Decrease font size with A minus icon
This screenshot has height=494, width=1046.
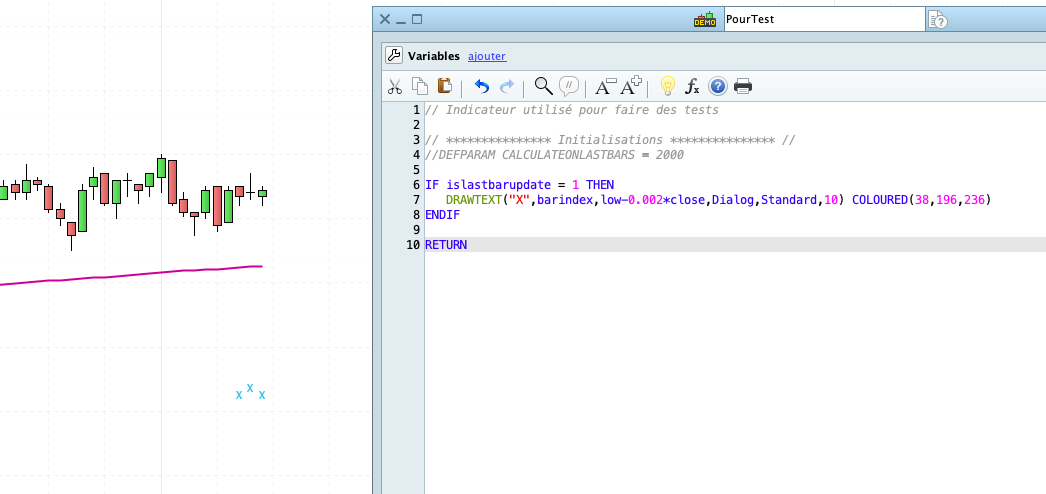606,87
